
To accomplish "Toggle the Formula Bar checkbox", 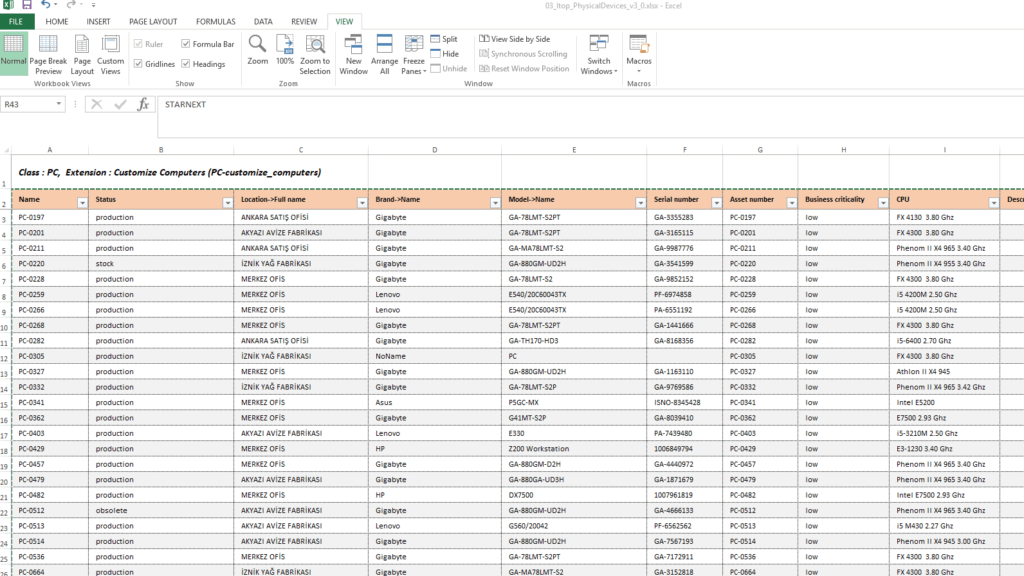I will click(x=186, y=44).
